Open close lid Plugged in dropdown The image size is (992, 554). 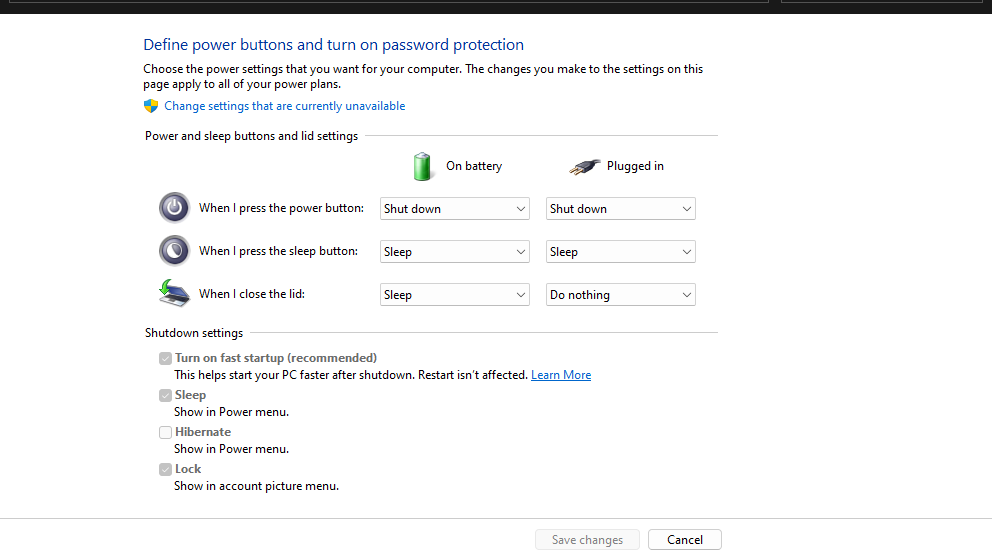(621, 295)
